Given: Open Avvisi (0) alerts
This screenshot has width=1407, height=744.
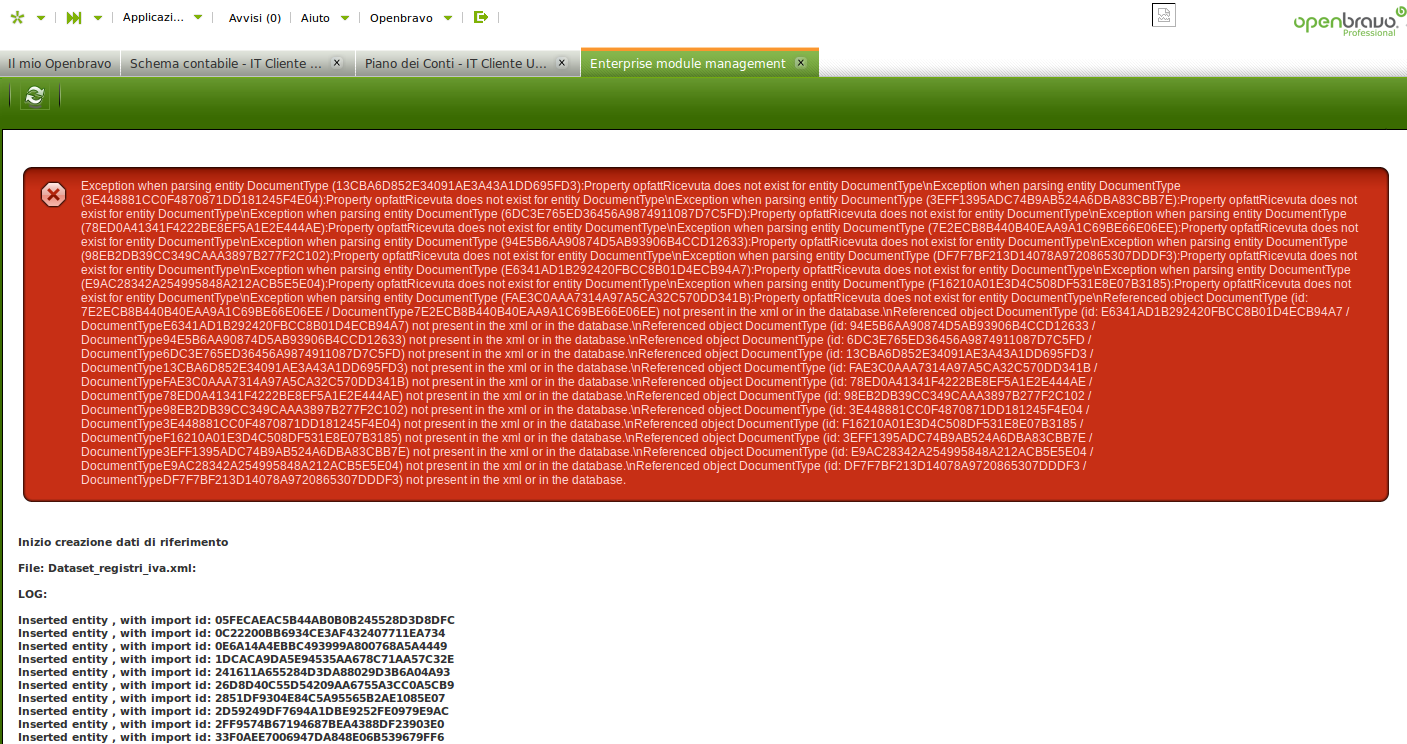Looking at the screenshot, I should [x=255, y=18].
